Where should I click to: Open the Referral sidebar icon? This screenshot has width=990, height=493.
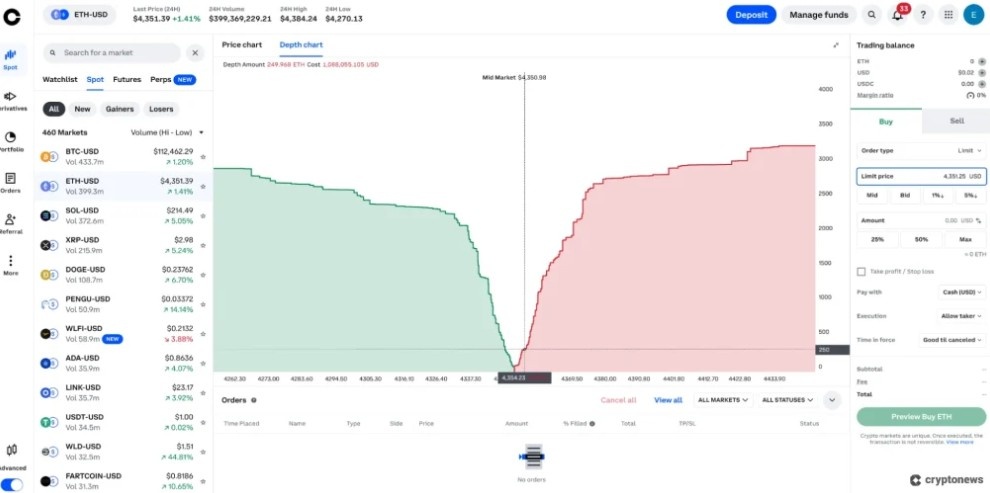click(x=10, y=220)
